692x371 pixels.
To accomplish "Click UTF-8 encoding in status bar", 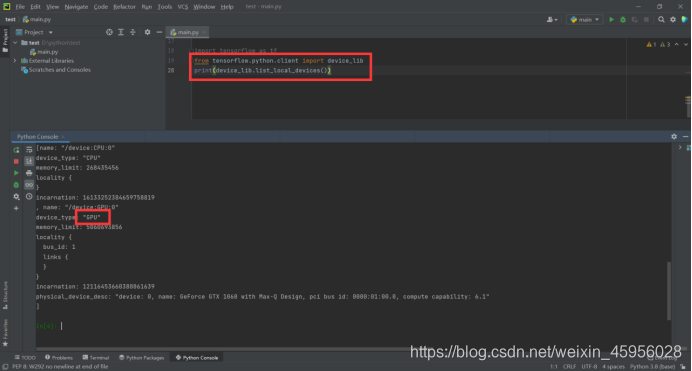I will coord(589,367).
